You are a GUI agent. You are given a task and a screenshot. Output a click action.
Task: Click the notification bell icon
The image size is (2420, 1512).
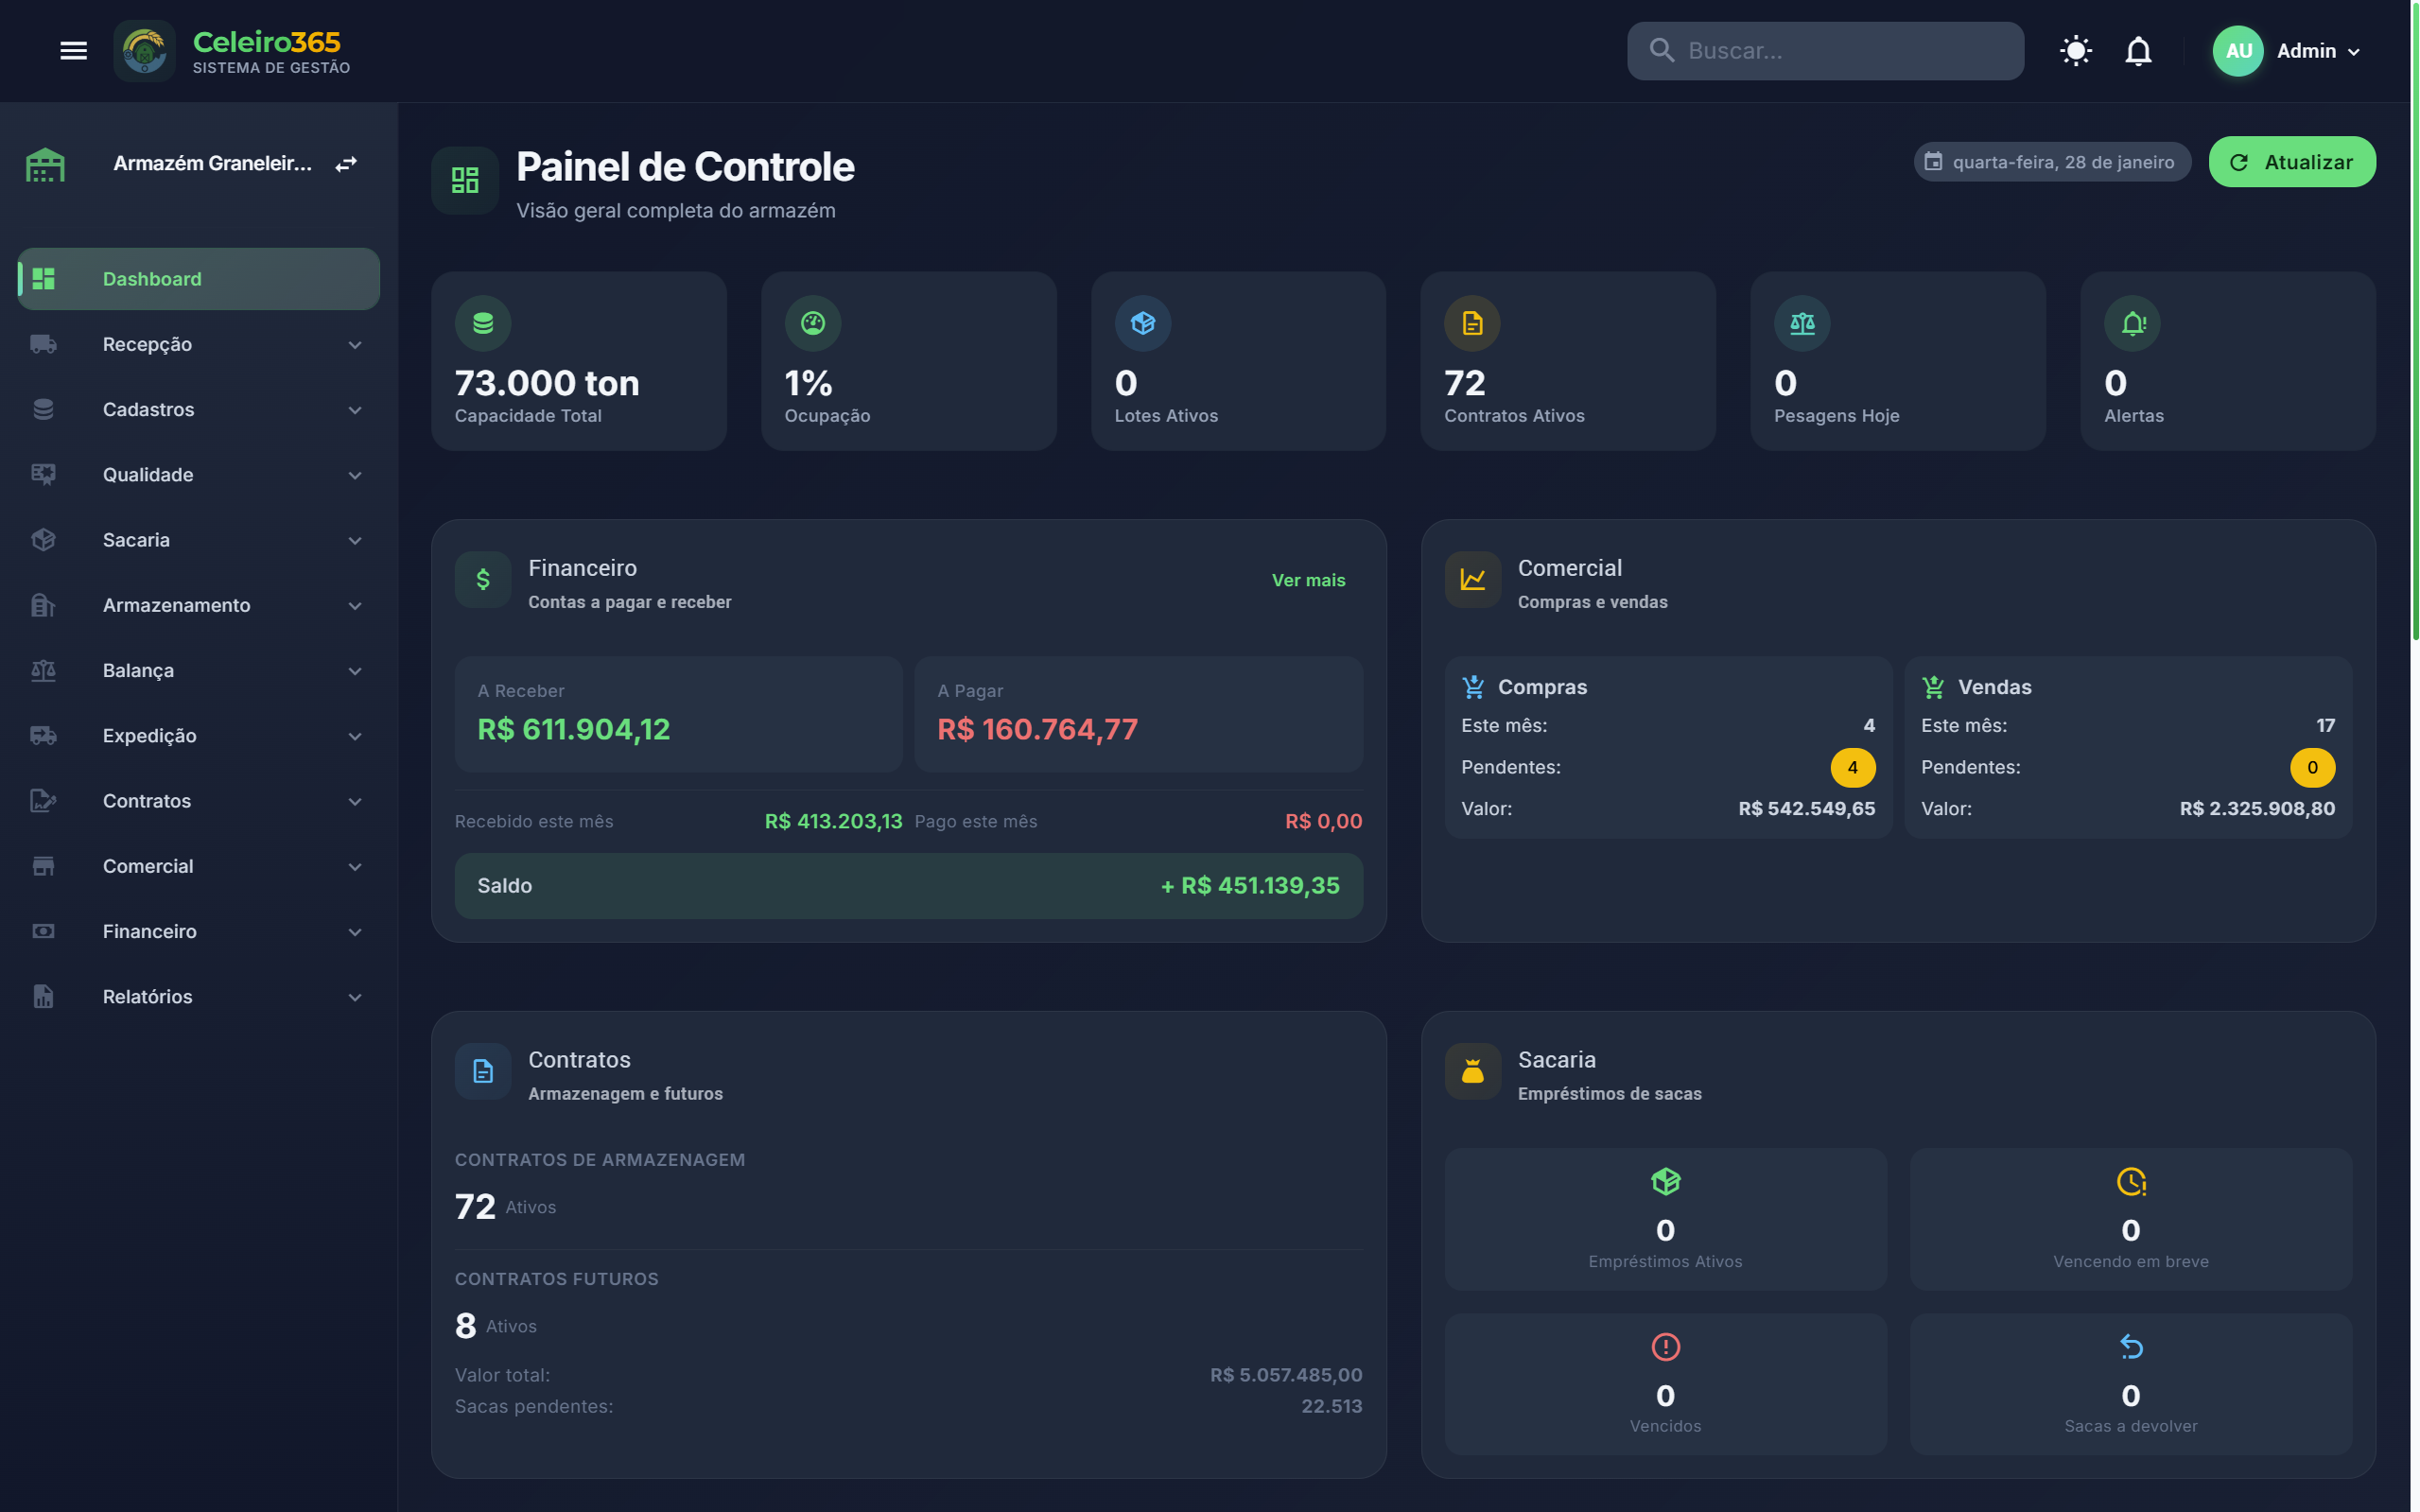tap(2139, 50)
